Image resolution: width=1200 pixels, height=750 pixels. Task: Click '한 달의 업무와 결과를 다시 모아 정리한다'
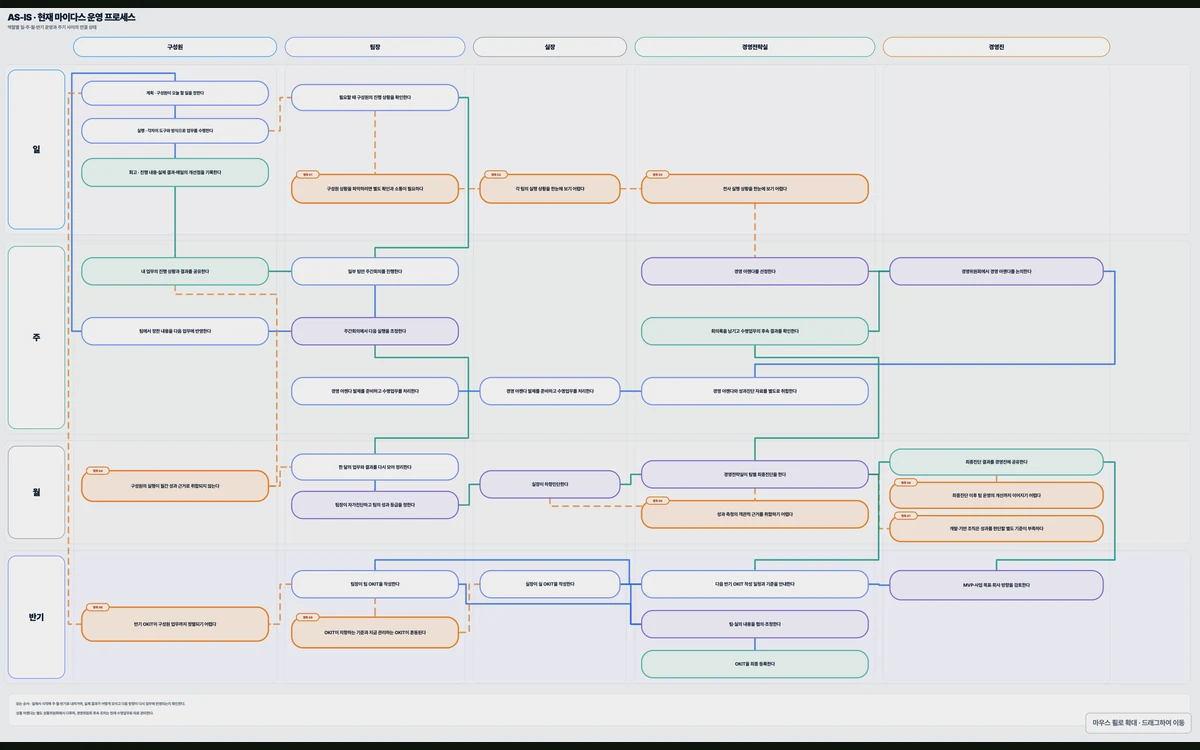point(375,467)
